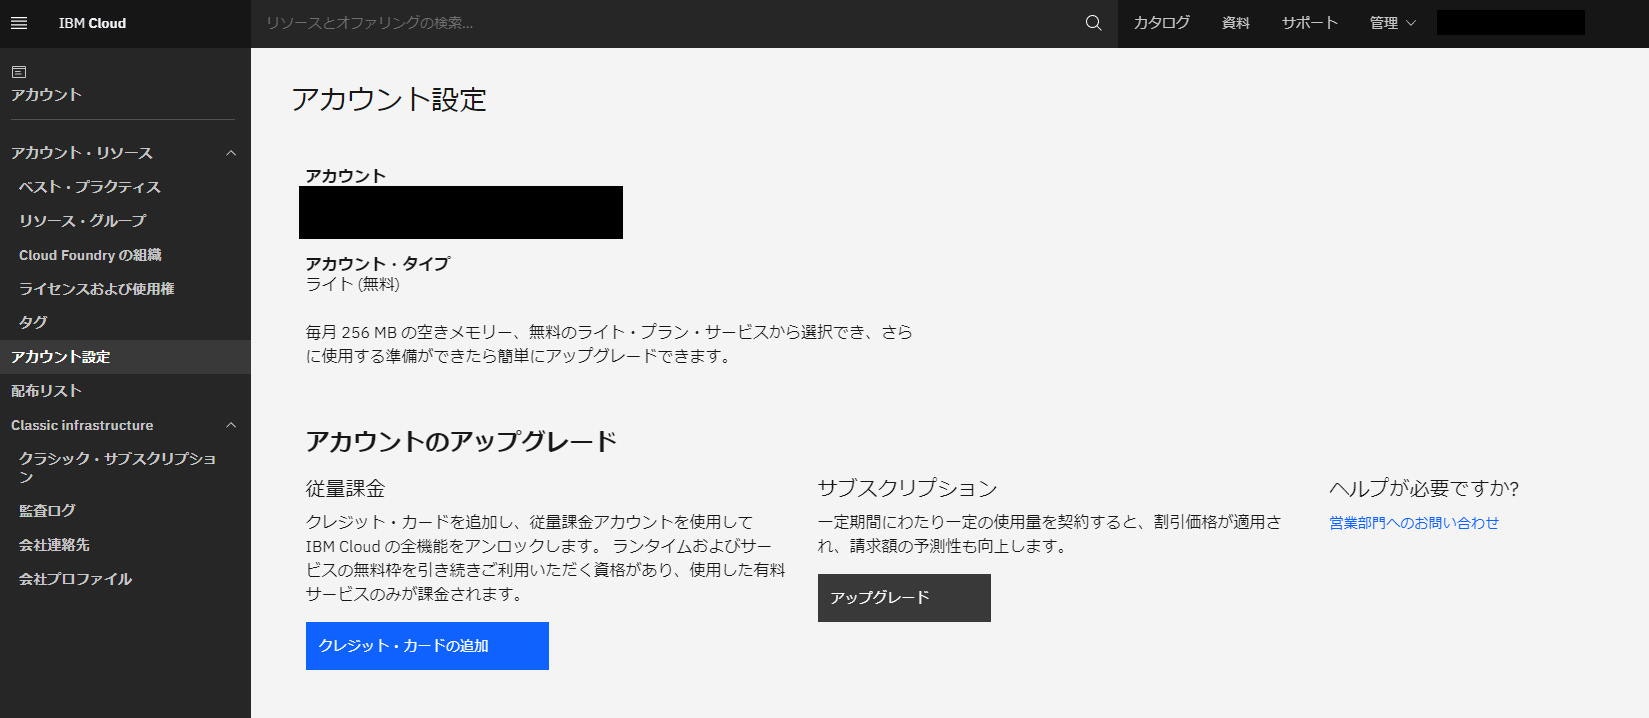Open クラシック・サブスクリプション sidebar item
Viewport: 1649px width, 718px height.
click(117, 467)
